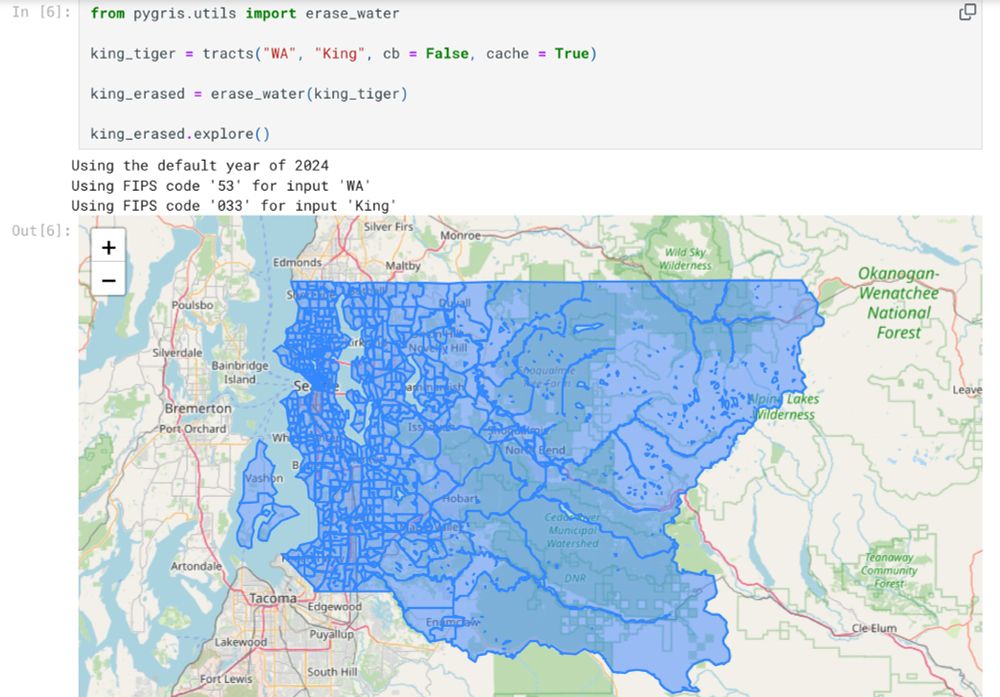Click the Puyallup map label
The image size is (1000, 697).
pyautogui.click(x=332, y=635)
